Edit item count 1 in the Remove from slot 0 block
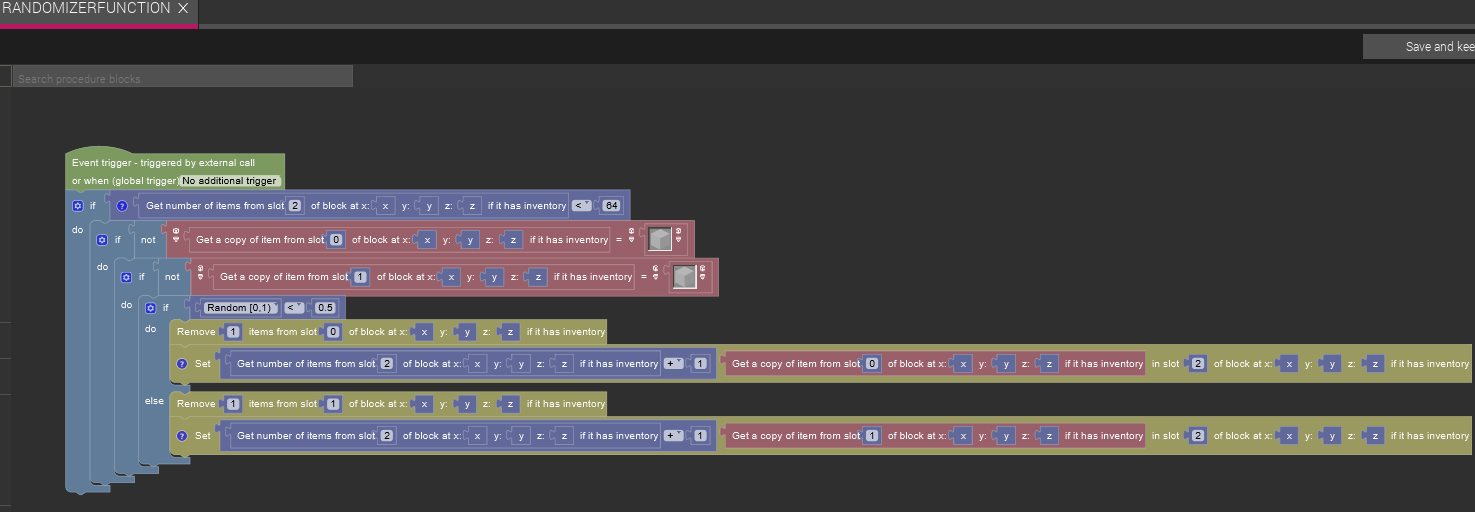1475x512 pixels. coord(233,332)
